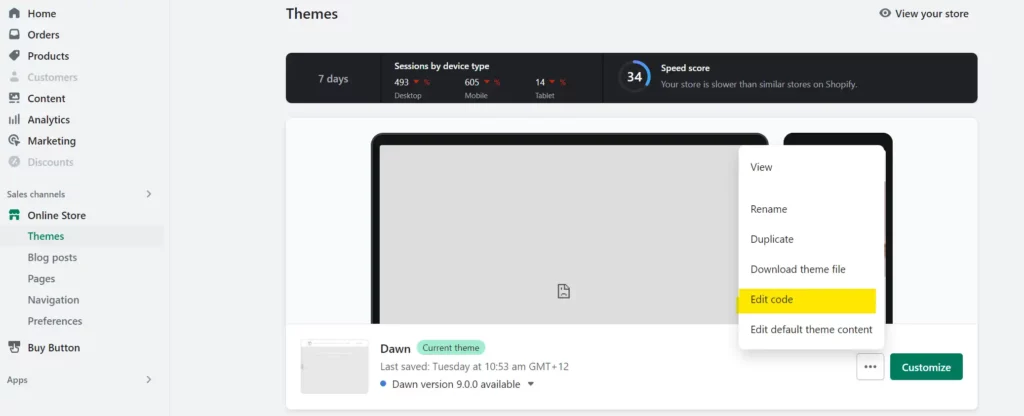Open Navigation under Online Store
The height and width of the screenshot is (416, 1024).
(54, 300)
